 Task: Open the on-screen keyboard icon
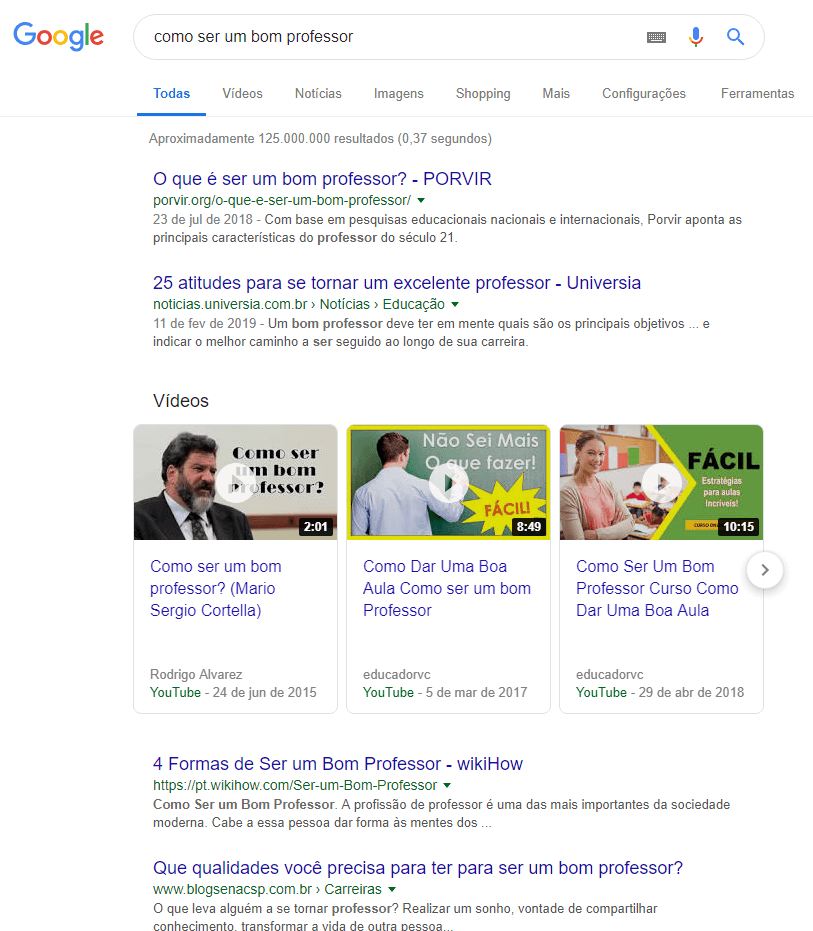click(x=656, y=36)
